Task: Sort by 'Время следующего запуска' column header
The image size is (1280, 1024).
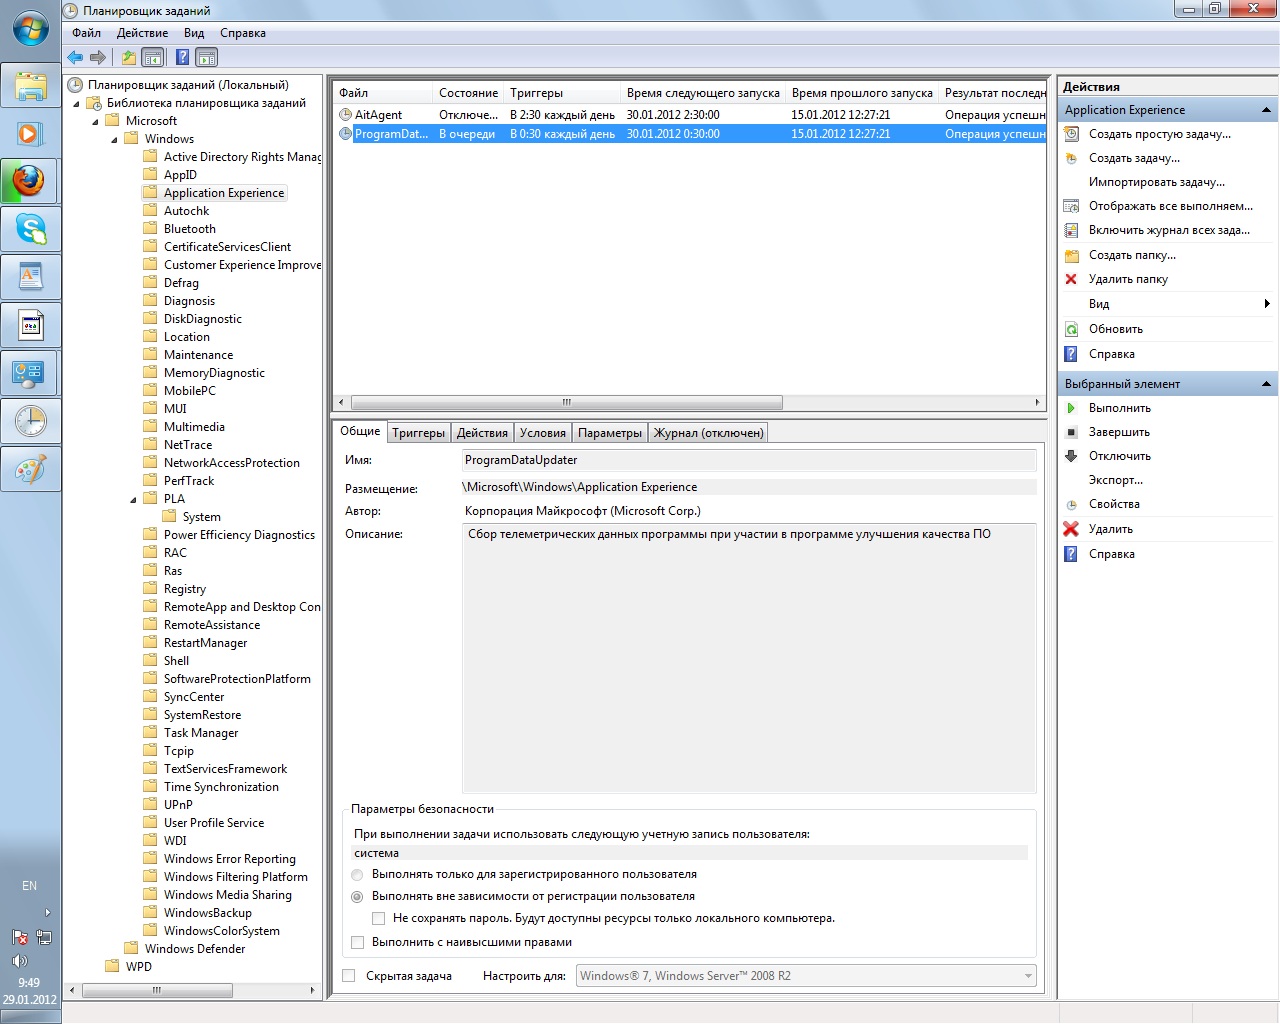Action: [x=703, y=93]
